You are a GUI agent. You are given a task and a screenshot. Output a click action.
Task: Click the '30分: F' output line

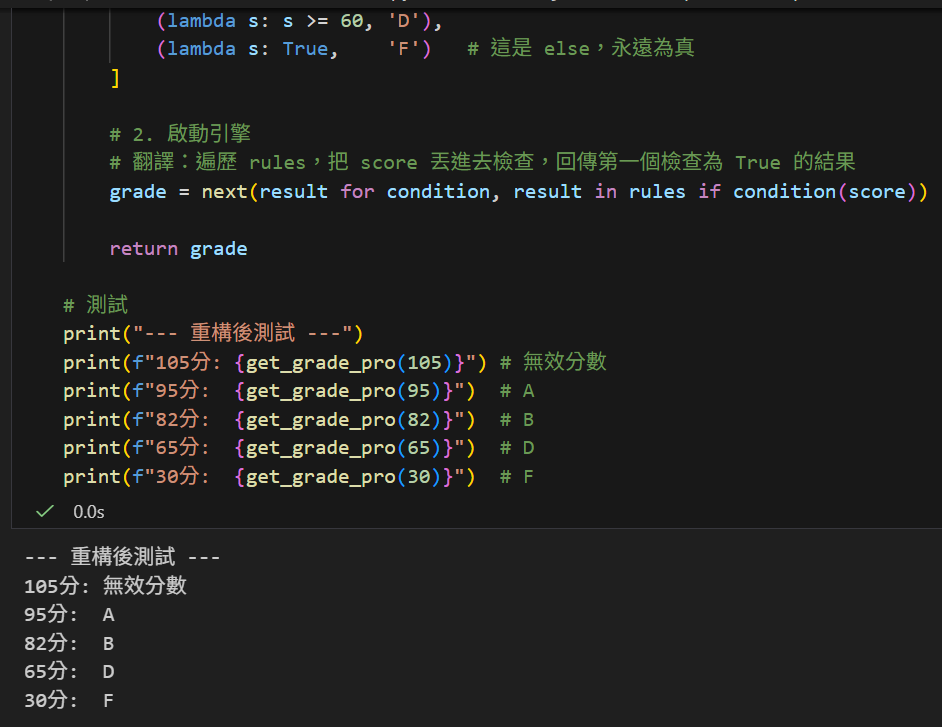point(69,701)
